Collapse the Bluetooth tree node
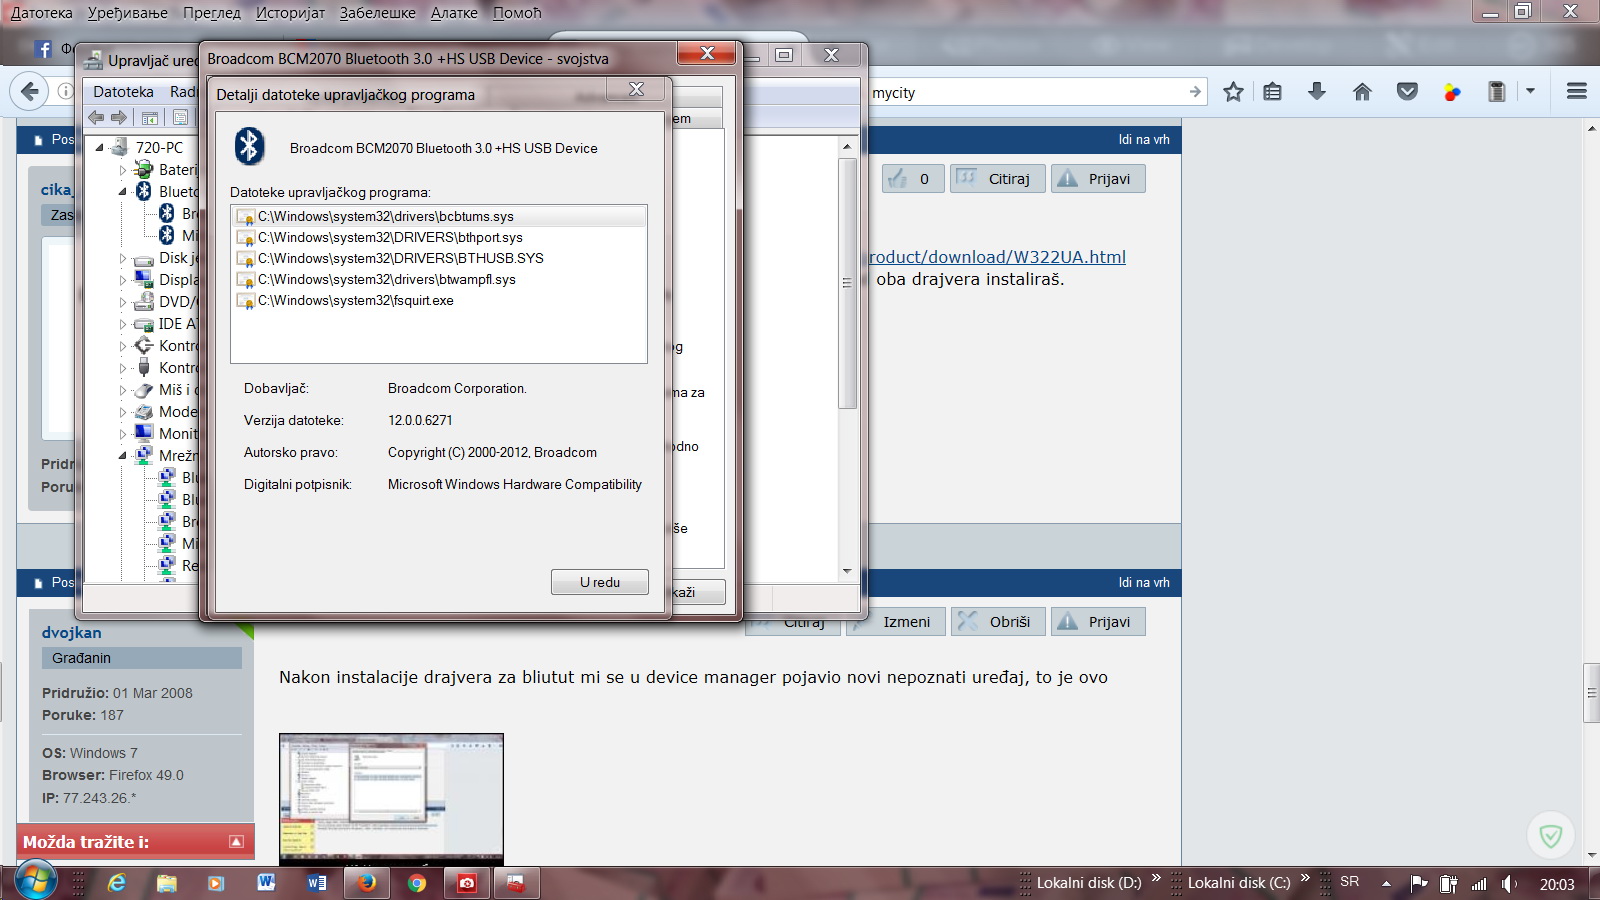This screenshot has height=900, width=1600. 123,191
